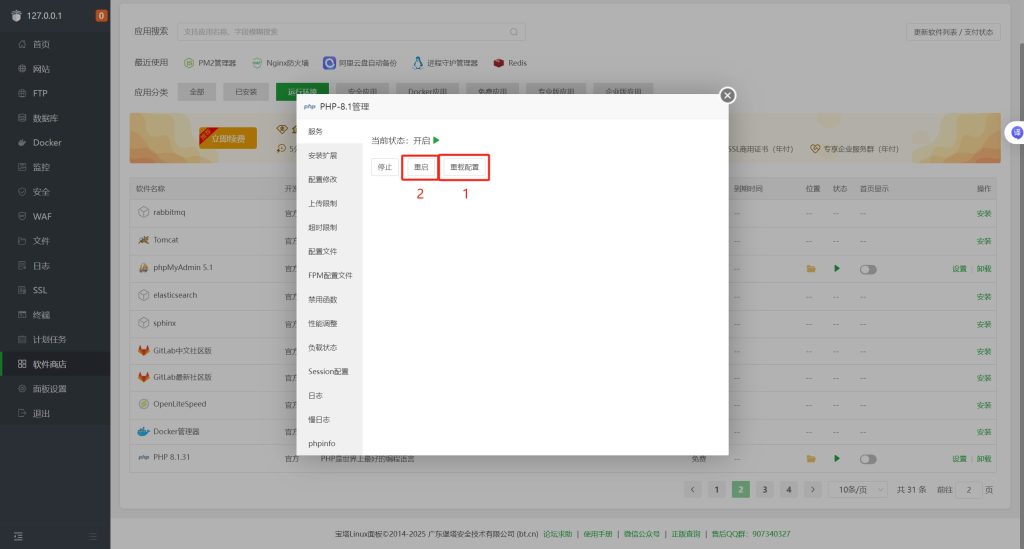
Task: Open the 慢日志 tab
Action: click(329, 420)
